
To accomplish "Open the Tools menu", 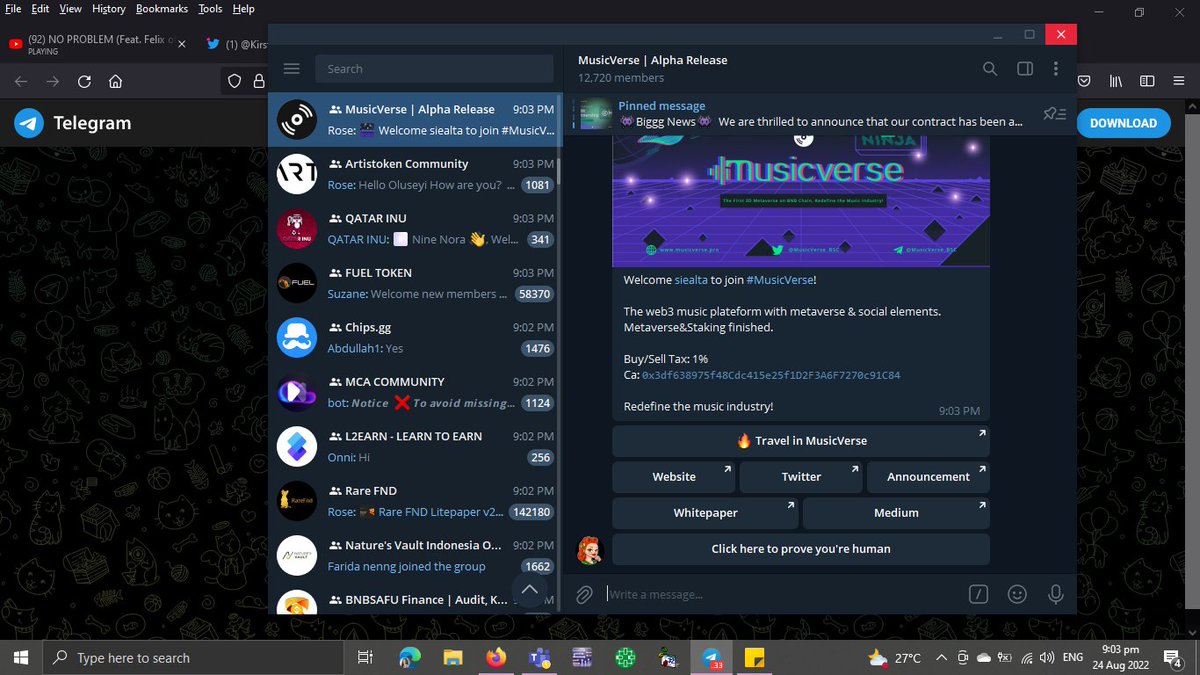I will coord(210,8).
